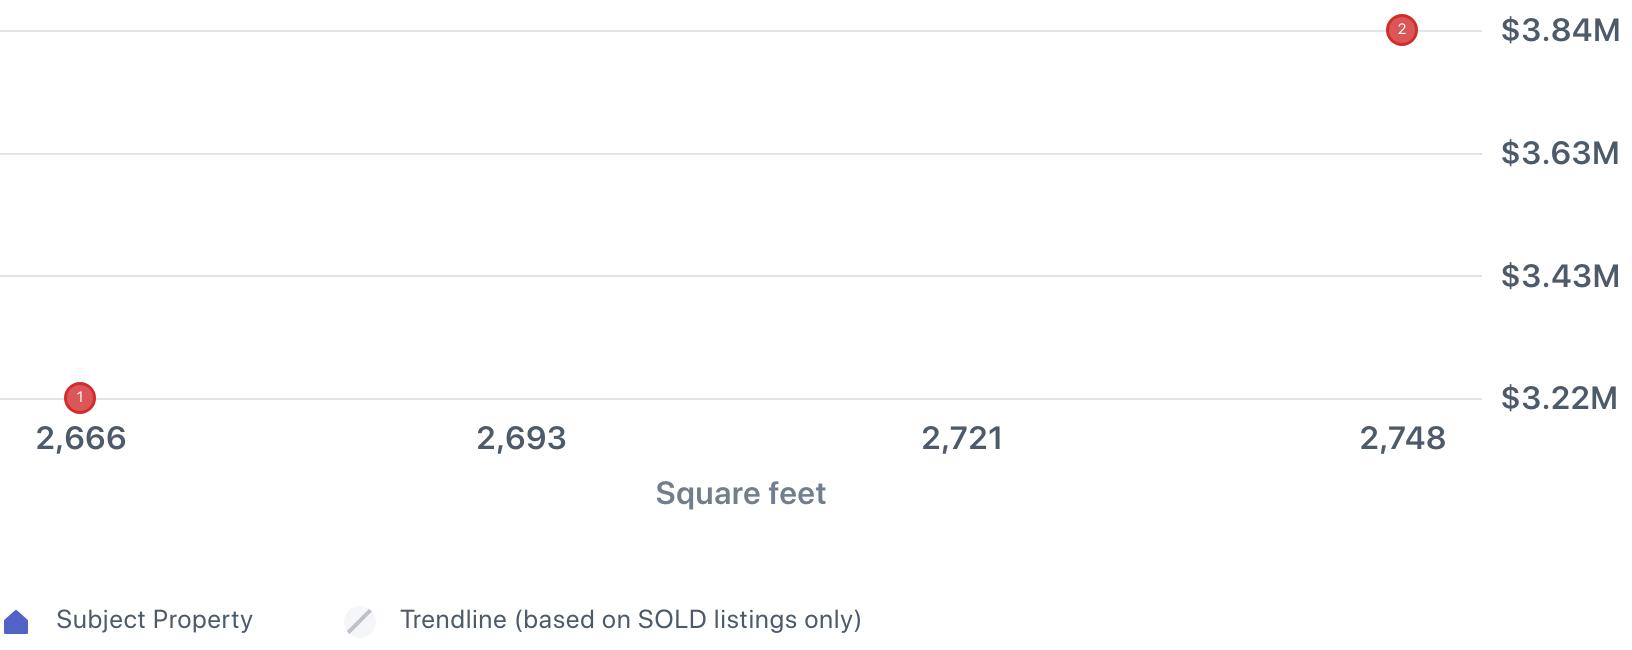
Task: Click the top gridline left of marker 2
Action: click(x=700, y=31)
